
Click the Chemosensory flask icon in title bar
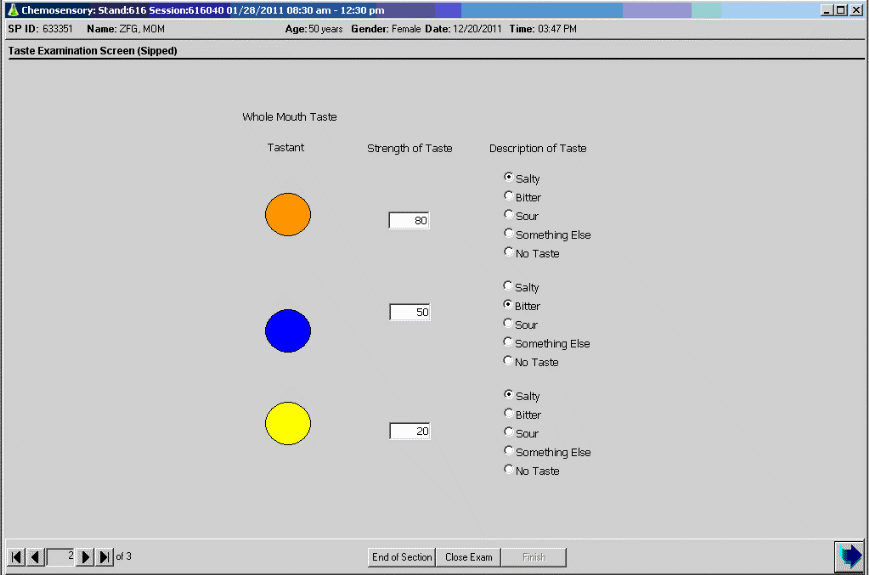[13, 10]
